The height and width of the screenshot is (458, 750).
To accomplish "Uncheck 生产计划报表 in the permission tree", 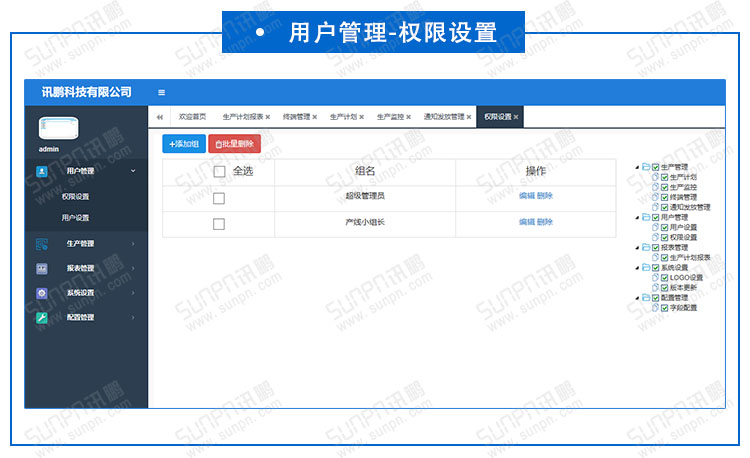I will point(664,258).
